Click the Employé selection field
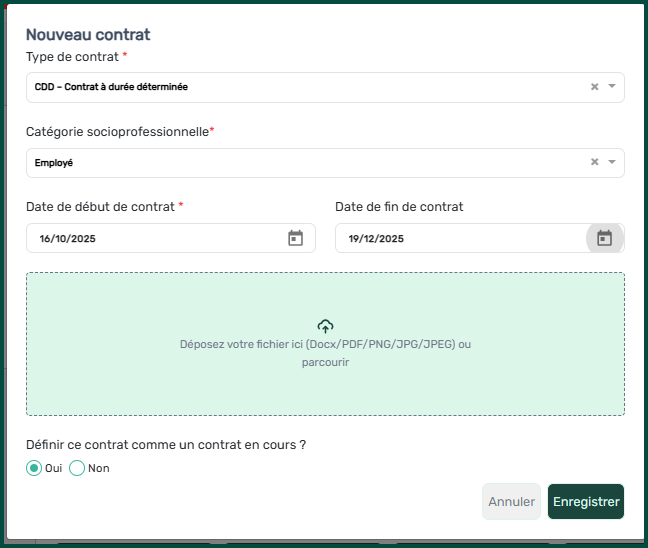This screenshot has height=548, width=648. (x=300, y=162)
